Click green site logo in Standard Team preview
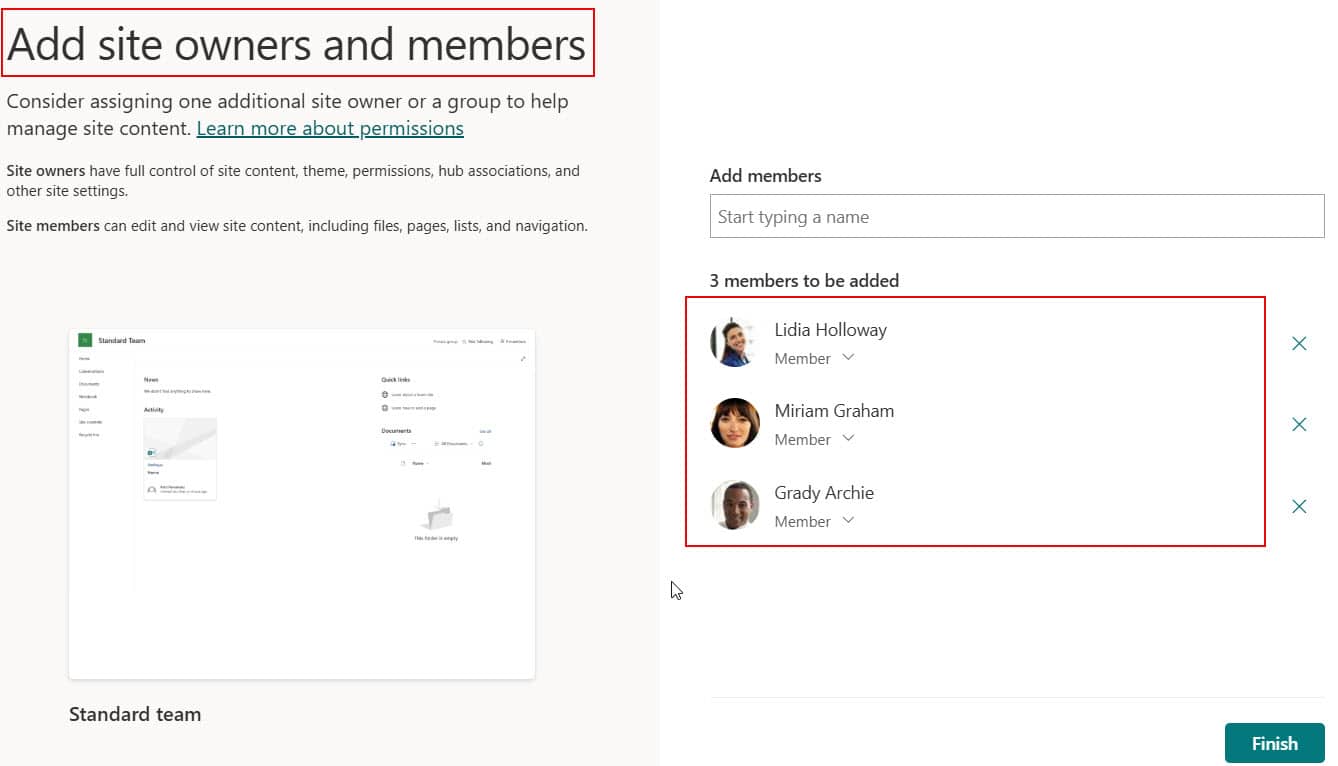Image resolution: width=1338 pixels, height=766 pixels. 85,341
